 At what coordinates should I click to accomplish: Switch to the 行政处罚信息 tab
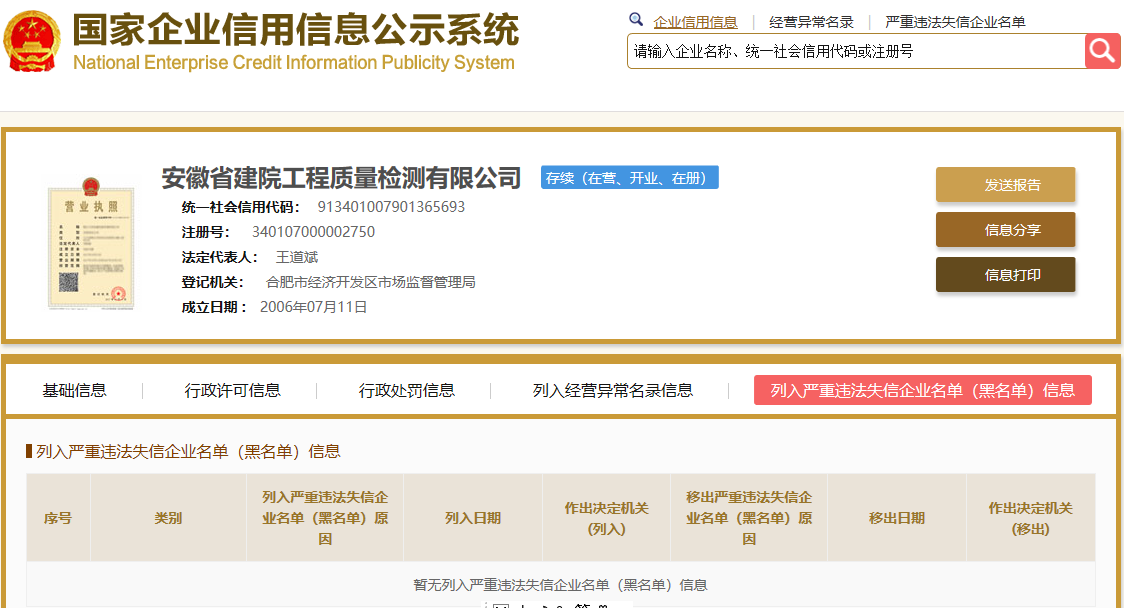click(x=406, y=390)
